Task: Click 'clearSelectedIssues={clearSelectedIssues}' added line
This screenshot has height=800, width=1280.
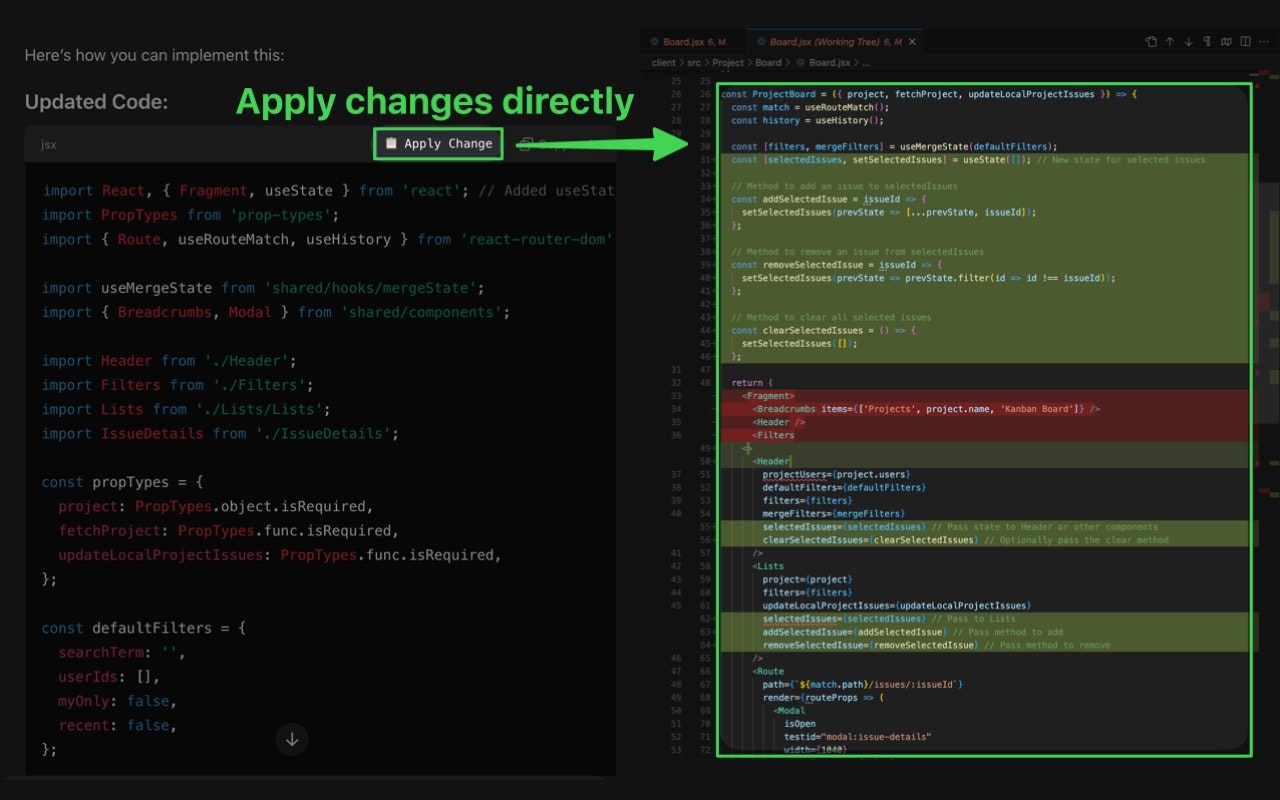Action: 965,540
